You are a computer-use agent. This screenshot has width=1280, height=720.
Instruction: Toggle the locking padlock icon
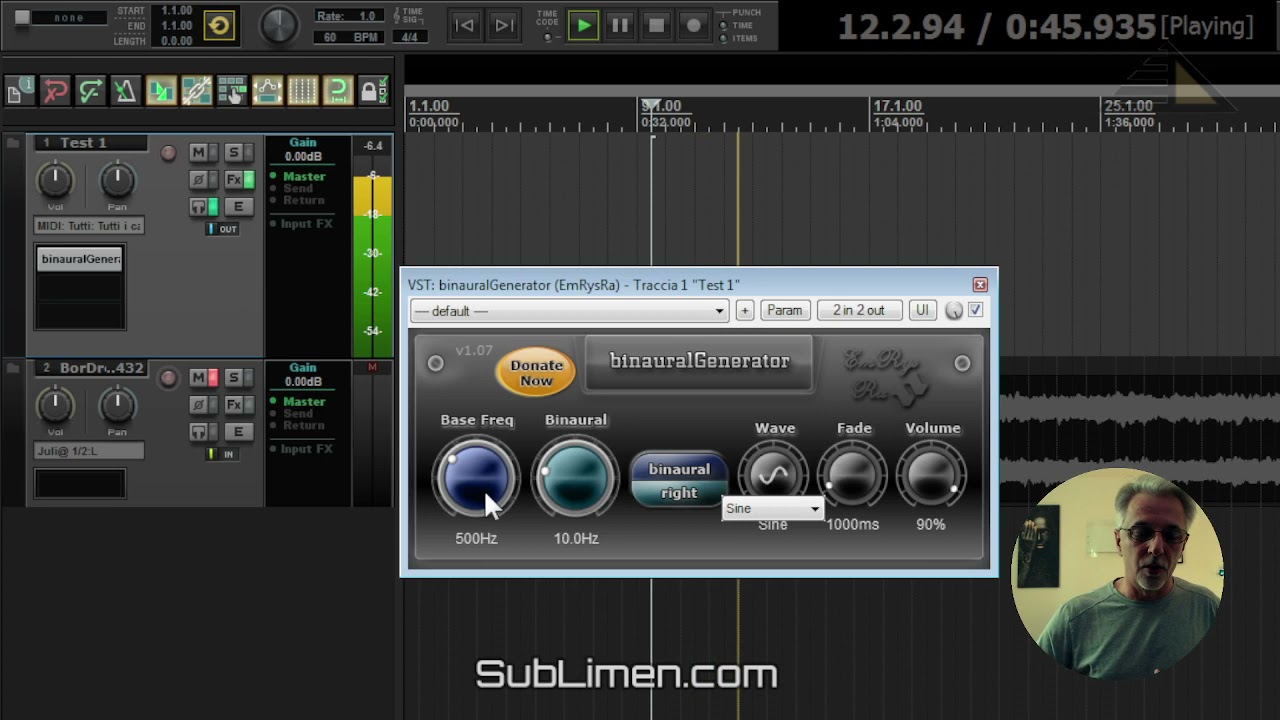(373, 91)
